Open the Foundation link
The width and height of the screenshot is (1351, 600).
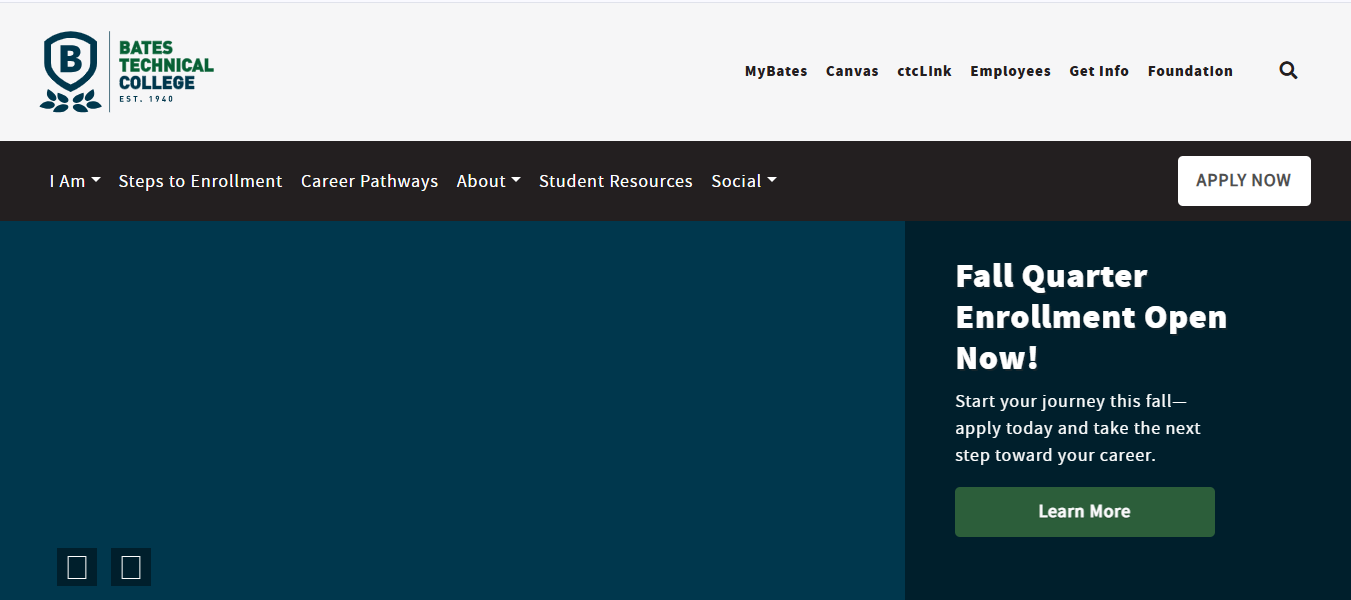click(x=1190, y=71)
